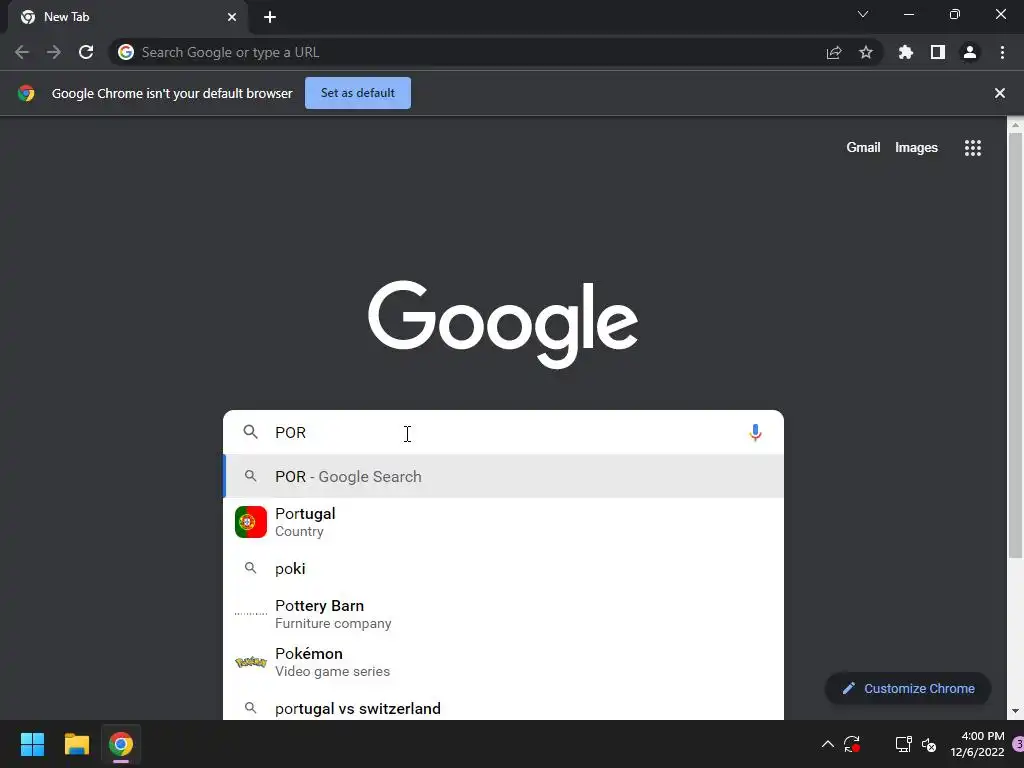Dismiss the default browser infobar

coord(1000,93)
